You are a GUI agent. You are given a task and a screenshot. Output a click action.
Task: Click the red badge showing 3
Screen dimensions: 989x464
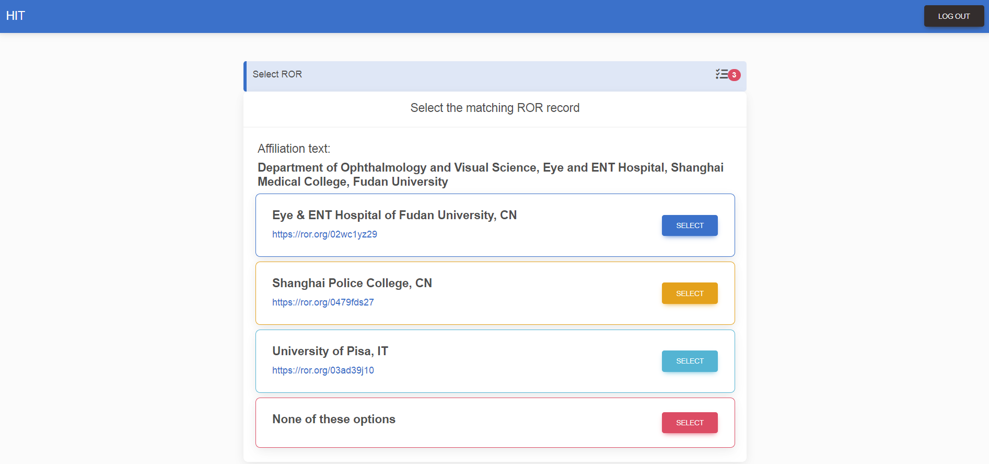pyautogui.click(x=734, y=75)
